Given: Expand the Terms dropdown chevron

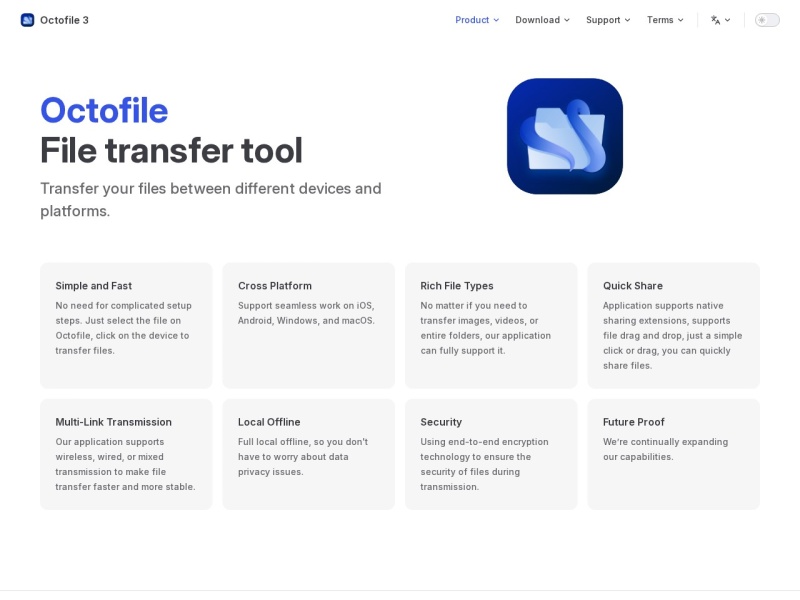Looking at the screenshot, I should pyautogui.click(x=681, y=20).
